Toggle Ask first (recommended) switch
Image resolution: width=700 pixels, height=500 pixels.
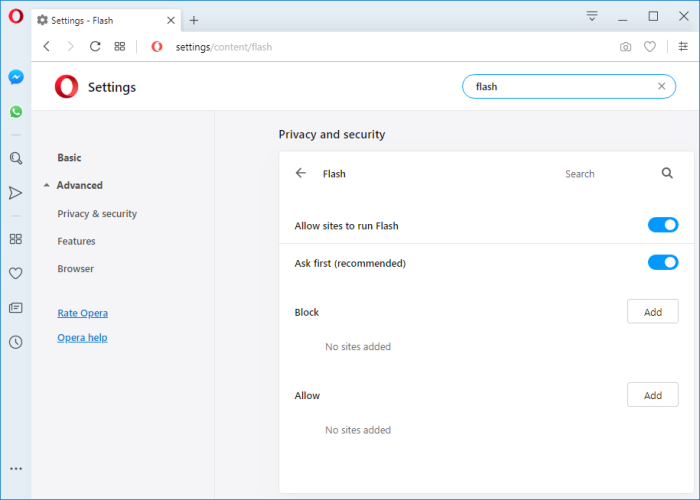pyautogui.click(x=663, y=262)
